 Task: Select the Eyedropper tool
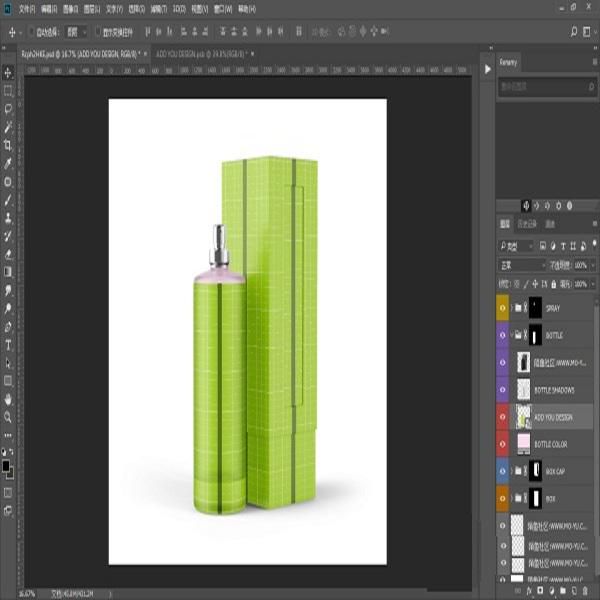(8, 163)
